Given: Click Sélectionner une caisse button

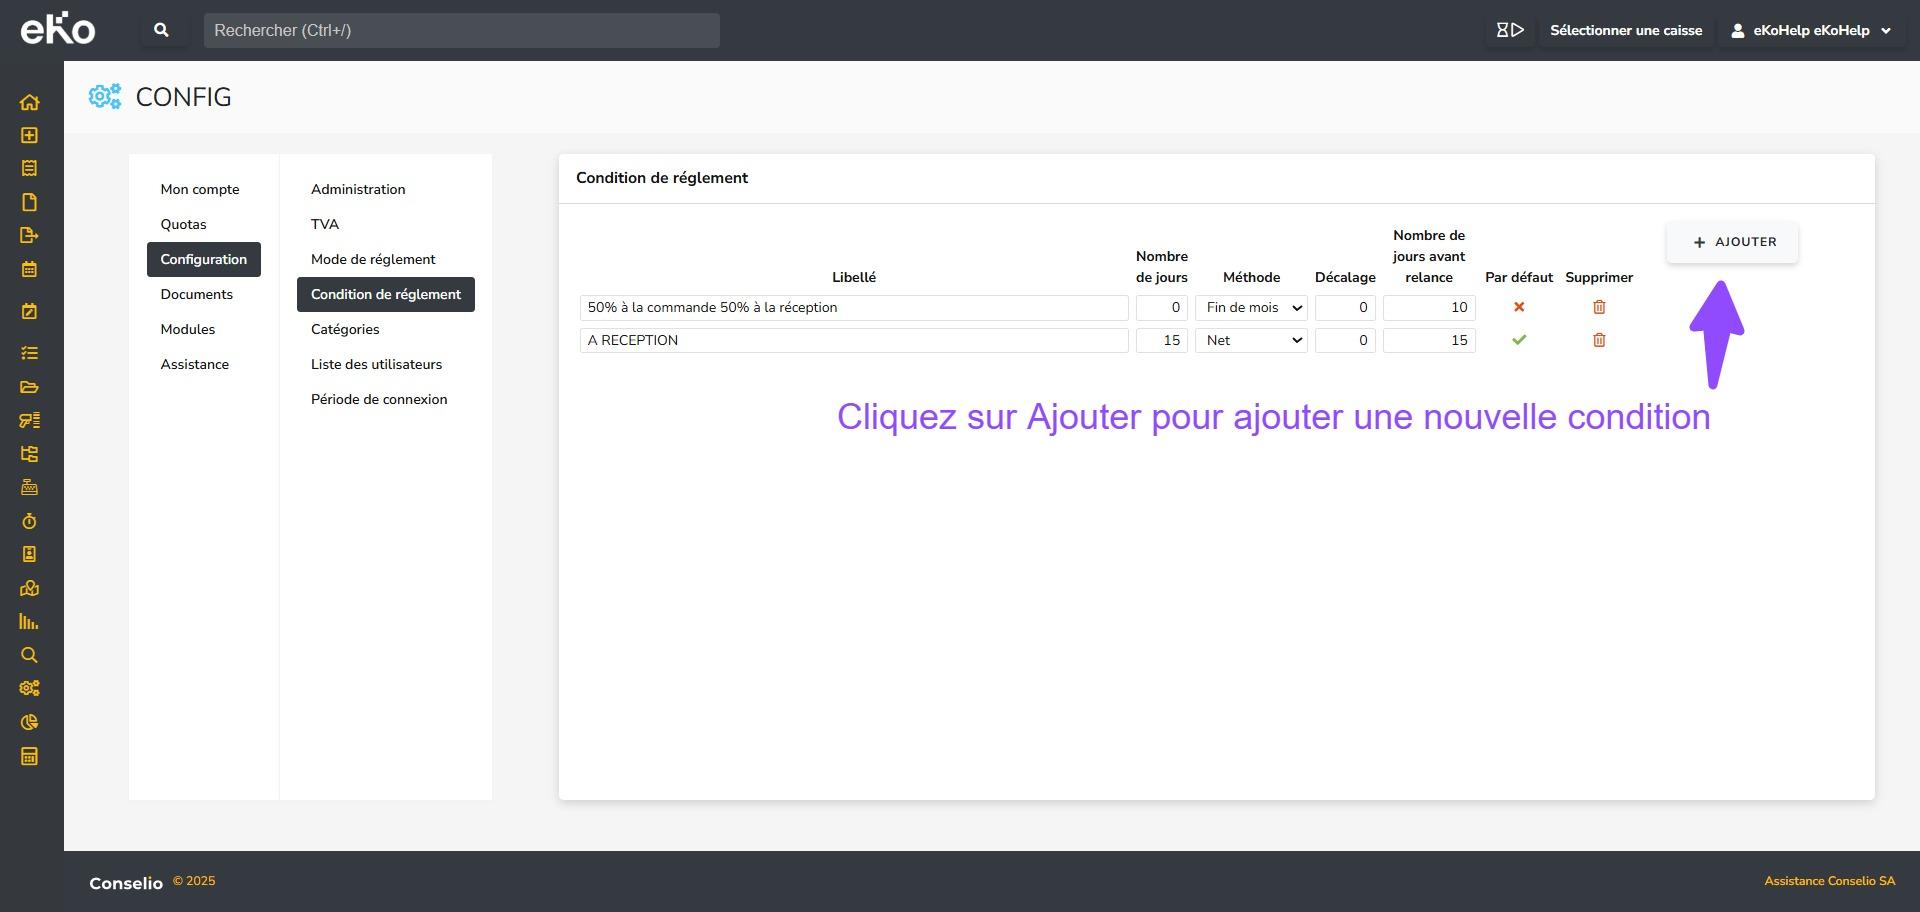Looking at the screenshot, I should tap(1625, 30).
